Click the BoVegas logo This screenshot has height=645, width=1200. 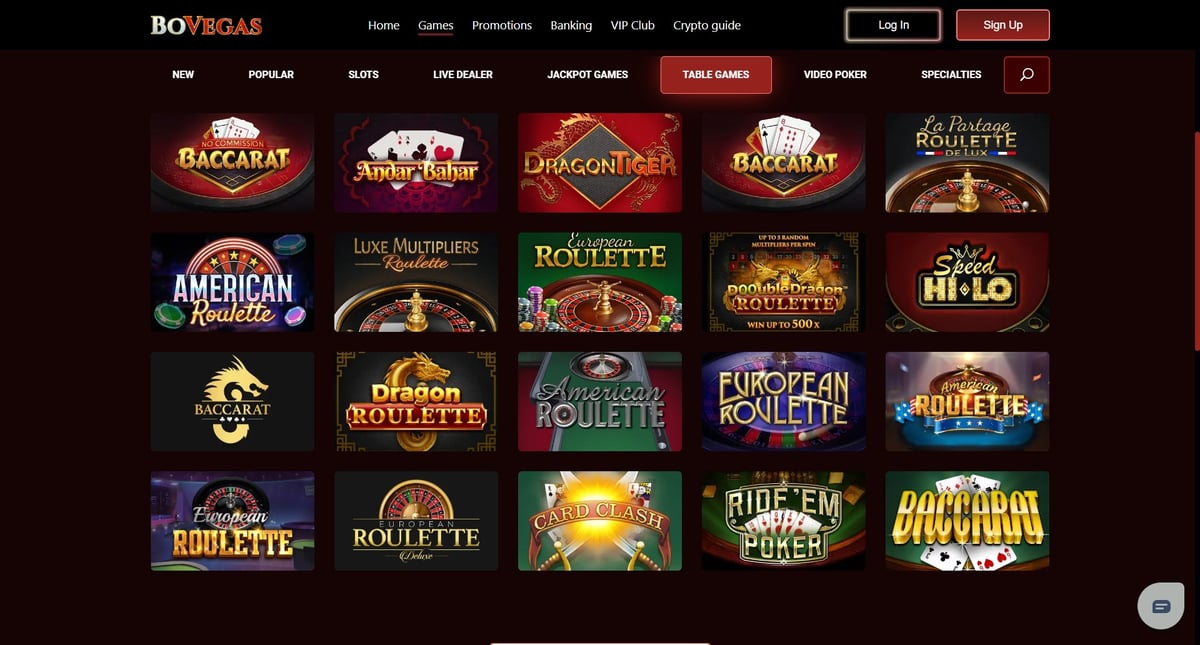coord(207,25)
